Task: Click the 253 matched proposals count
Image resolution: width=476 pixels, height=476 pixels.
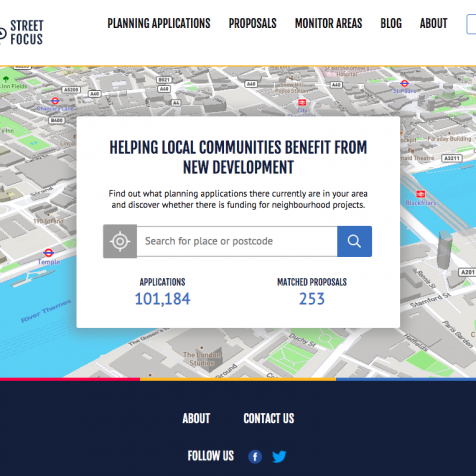Action: [x=312, y=299]
